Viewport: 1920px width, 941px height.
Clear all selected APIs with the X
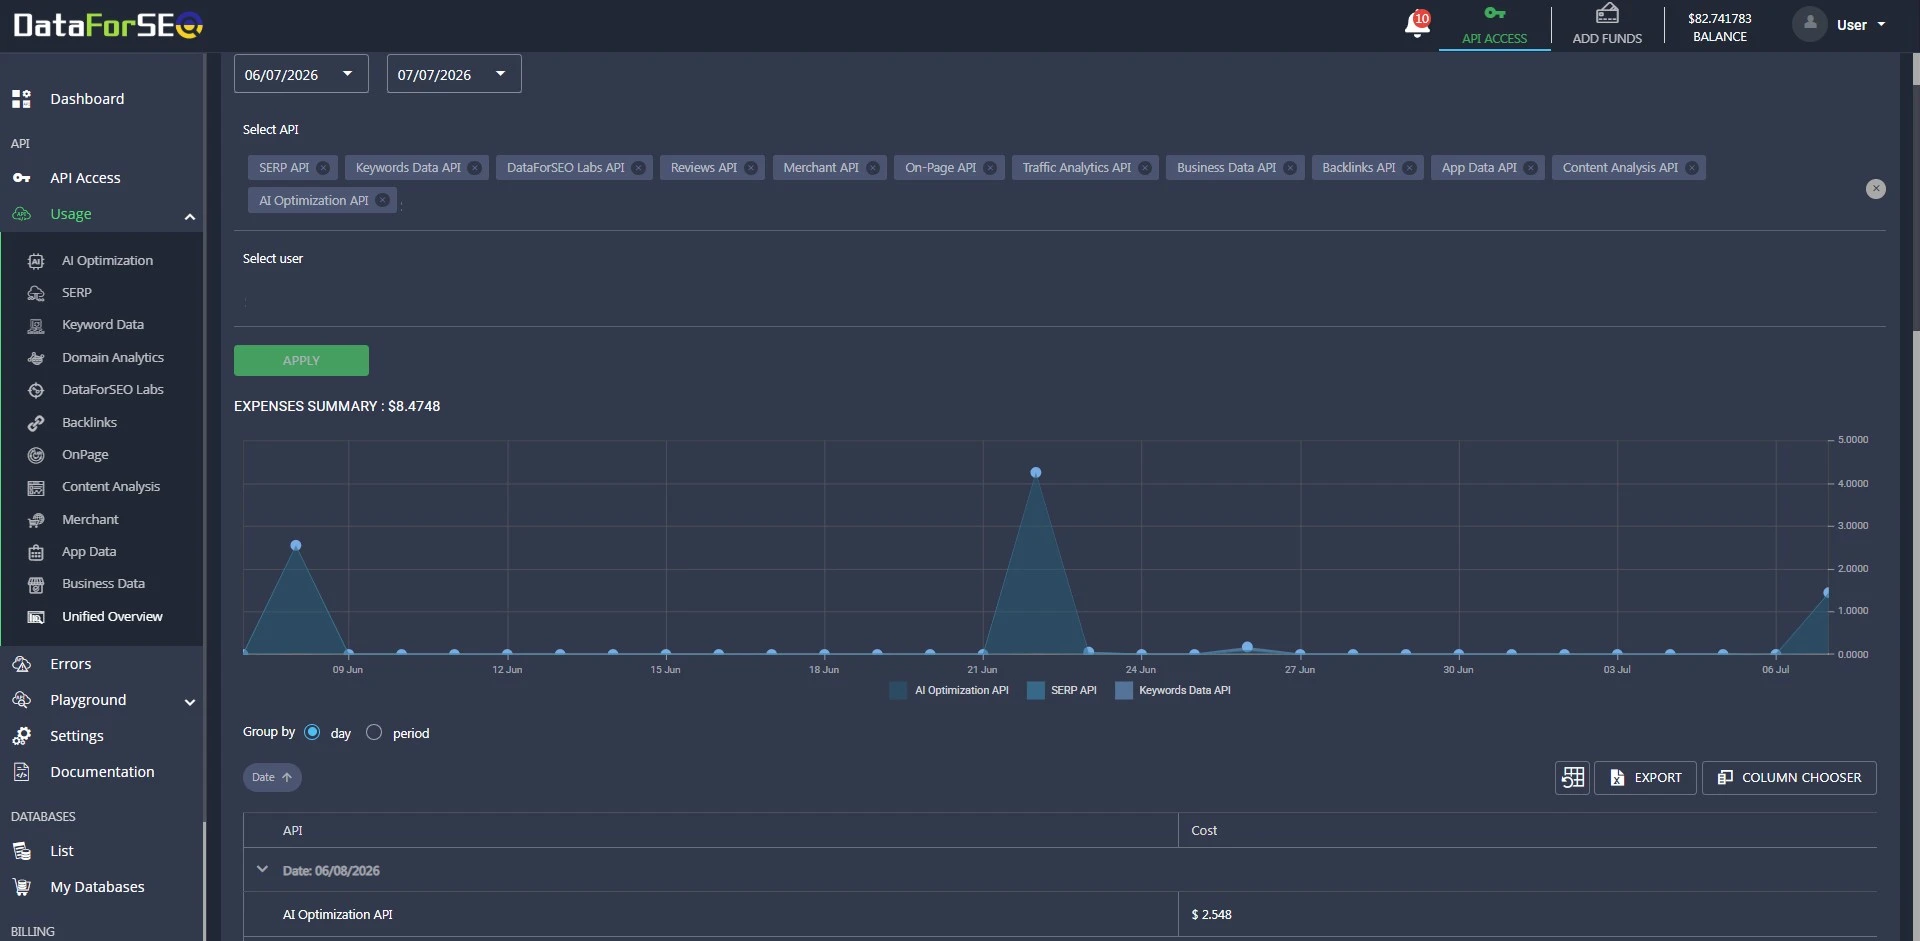pos(1876,189)
